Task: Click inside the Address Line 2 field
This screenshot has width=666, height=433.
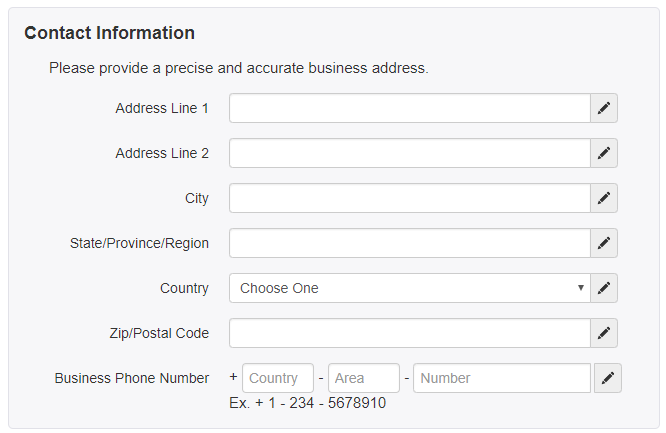Action: tap(410, 153)
